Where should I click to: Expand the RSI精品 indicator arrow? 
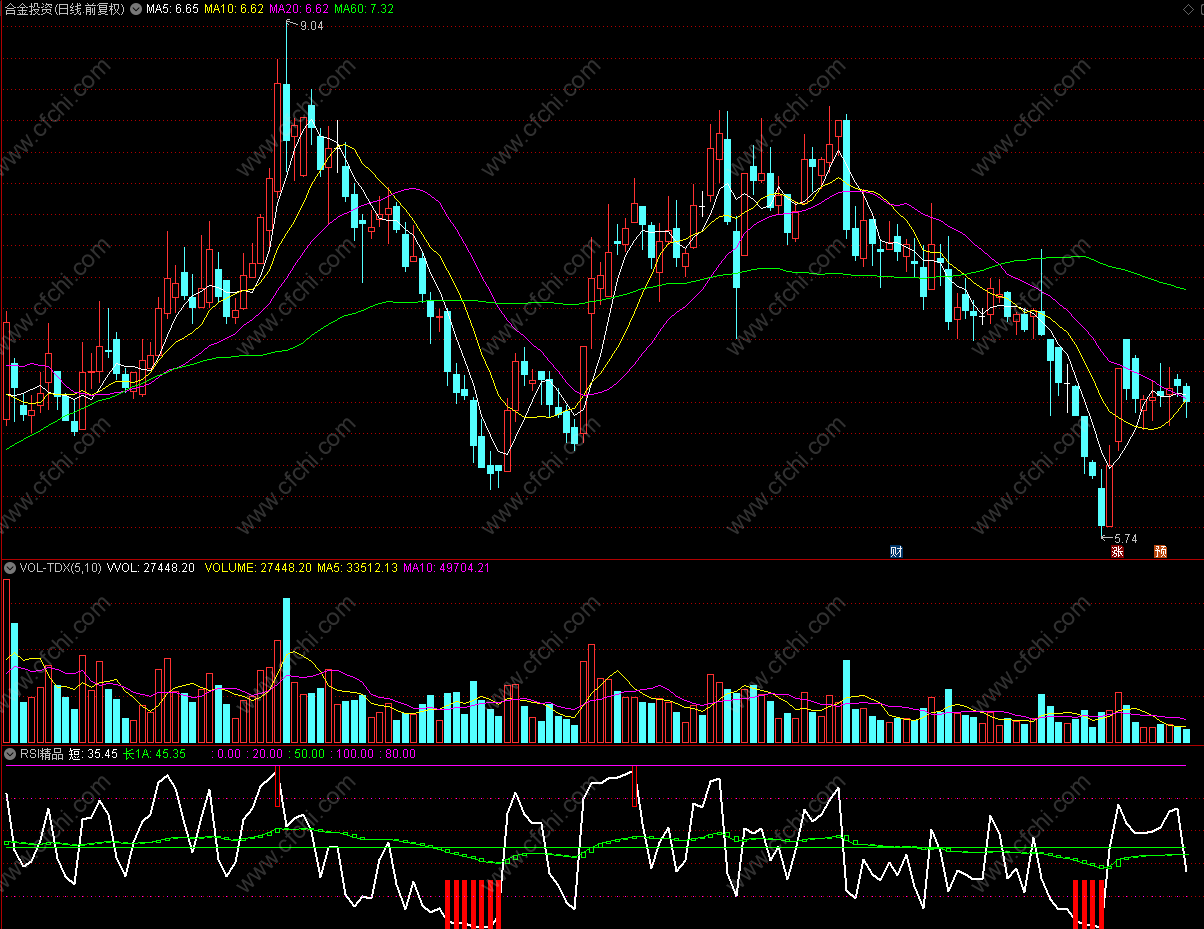10,753
